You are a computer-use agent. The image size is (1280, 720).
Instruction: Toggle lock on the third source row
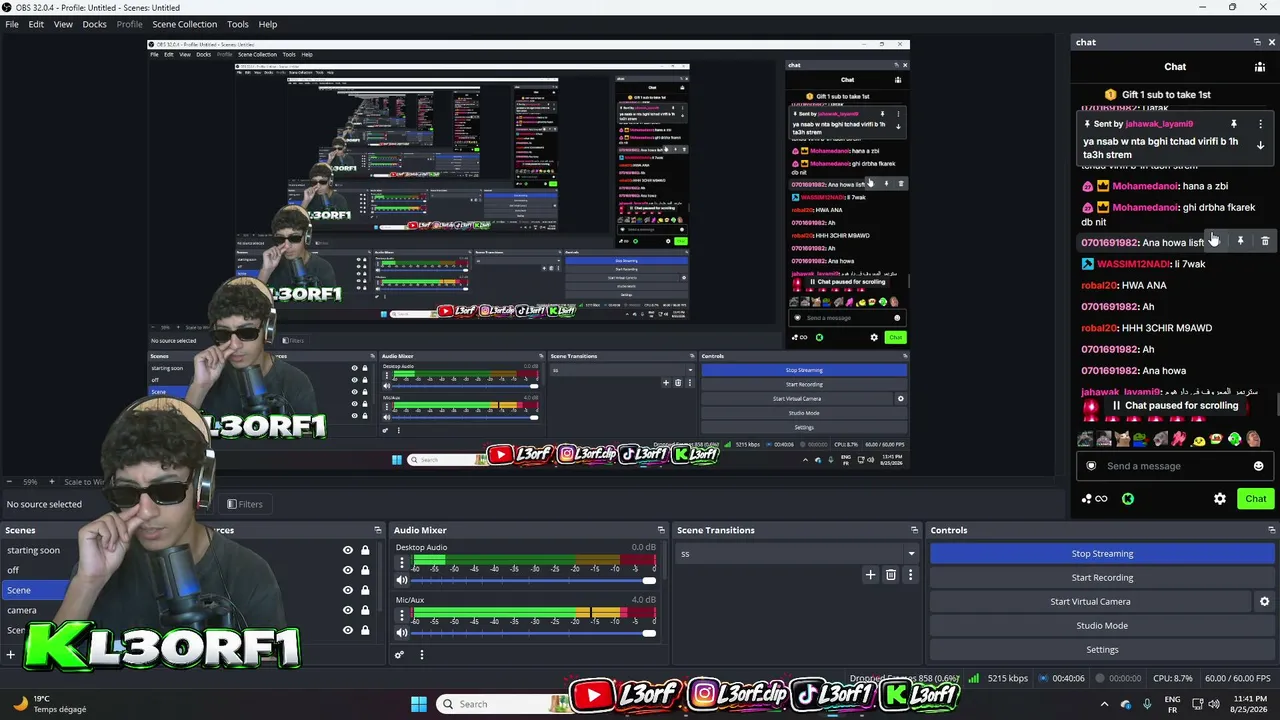point(365,590)
